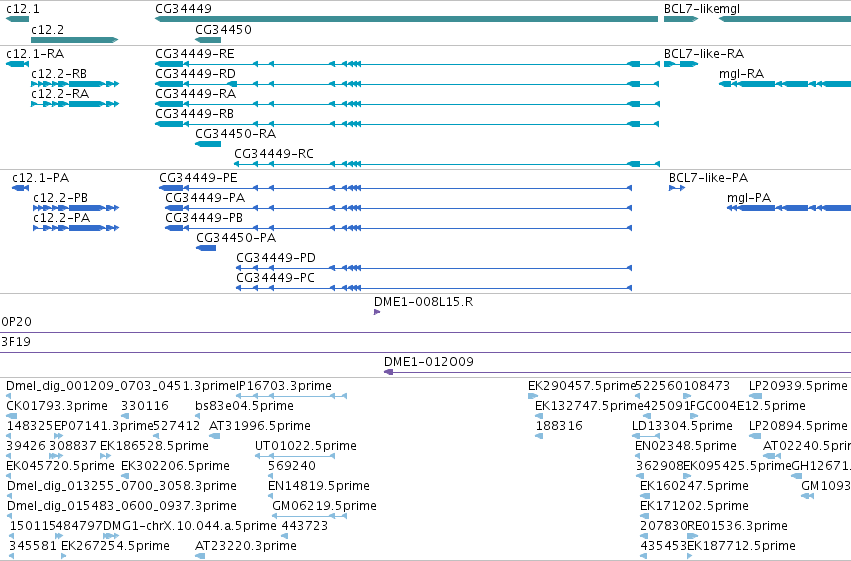Select EST Dmel_dig_015483_0600_0937.3prime
Viewport: 851px width, 561px height.
(x=10, y=517)
